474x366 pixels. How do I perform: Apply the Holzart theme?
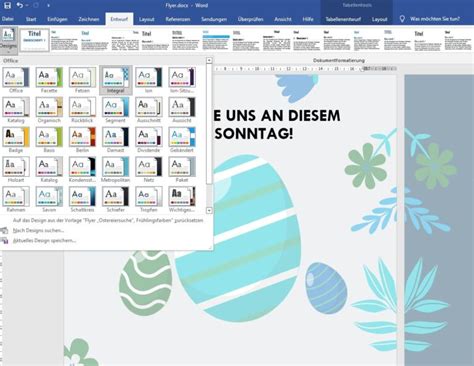pyautogui.click(x=16, y=170)
